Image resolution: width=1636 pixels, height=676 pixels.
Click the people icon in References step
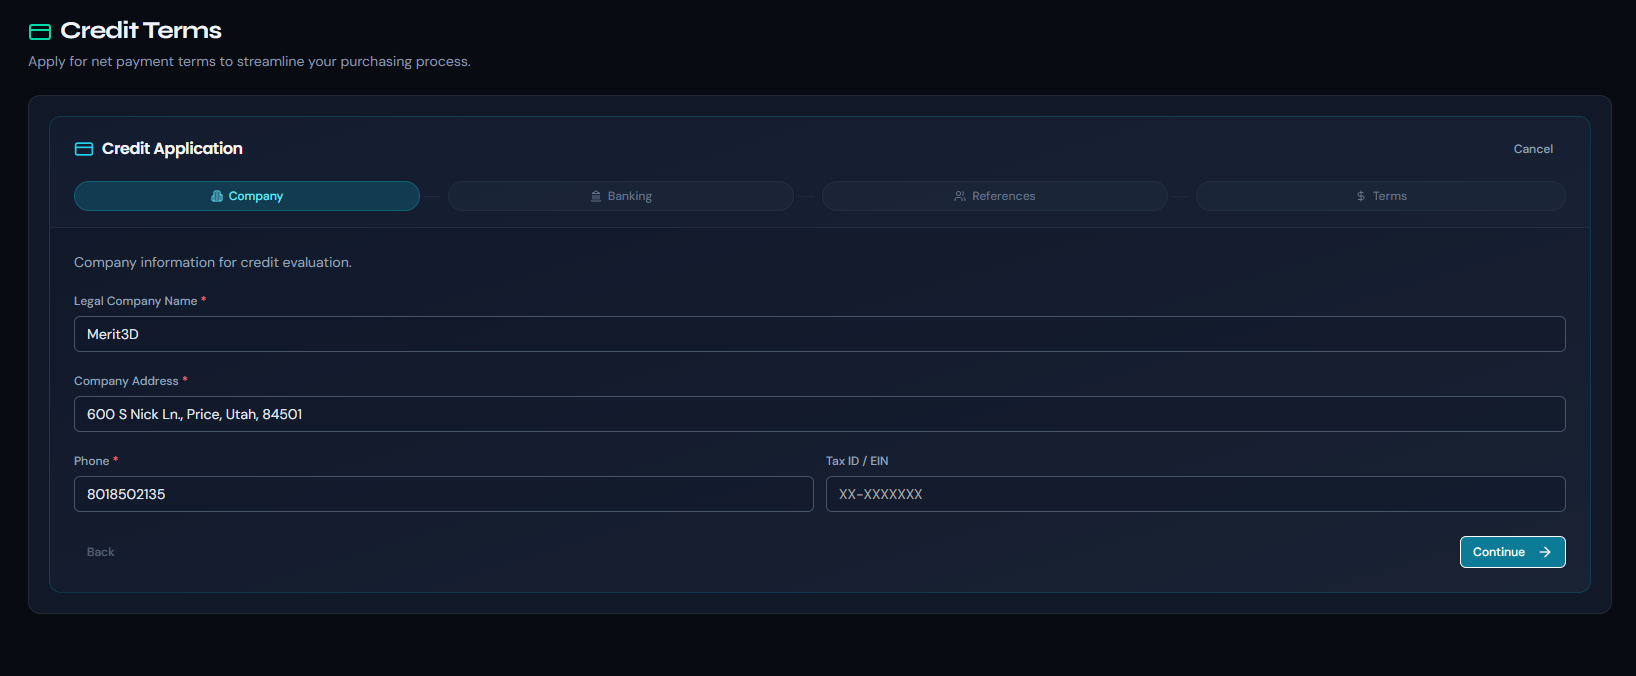[960, 196]
